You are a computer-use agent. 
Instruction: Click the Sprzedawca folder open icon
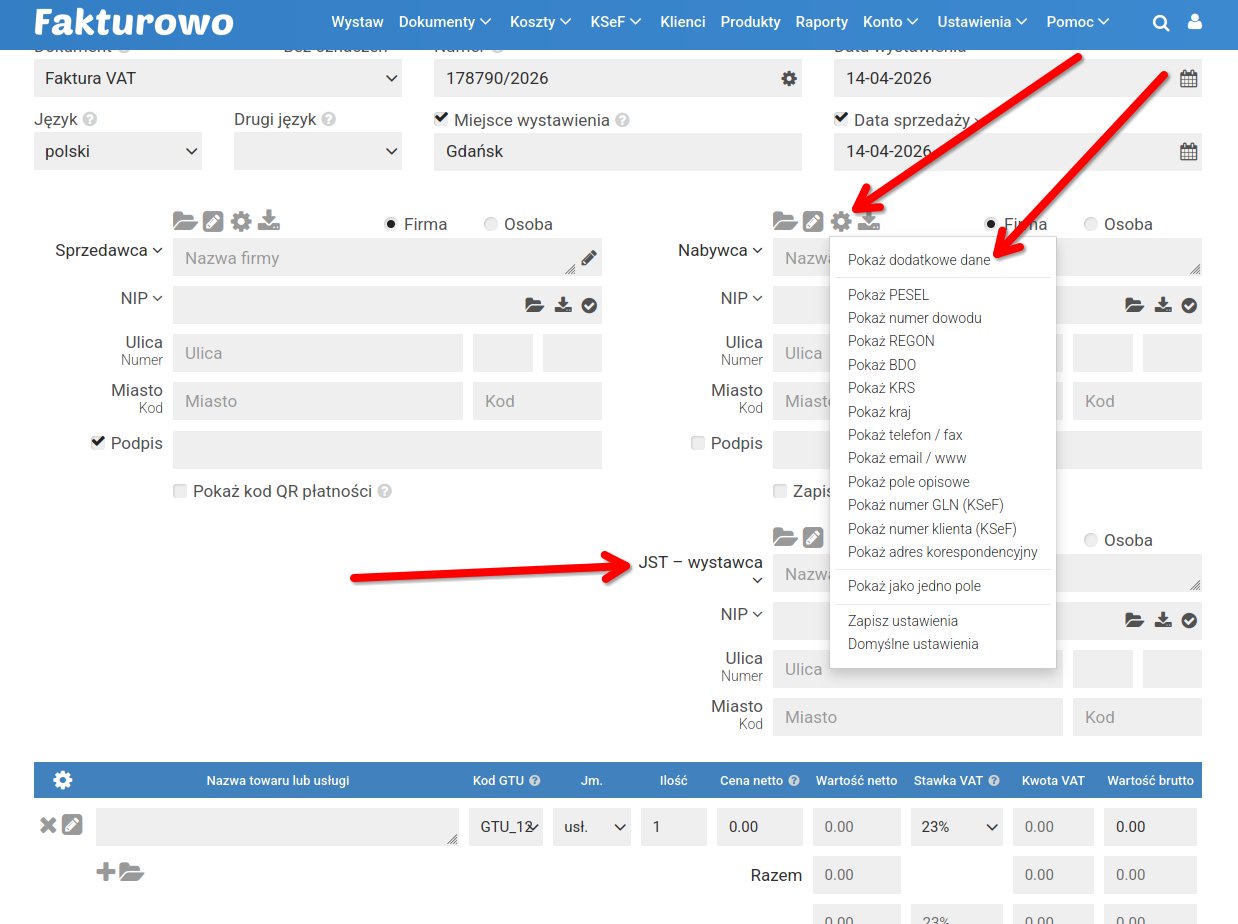point(184,221)
